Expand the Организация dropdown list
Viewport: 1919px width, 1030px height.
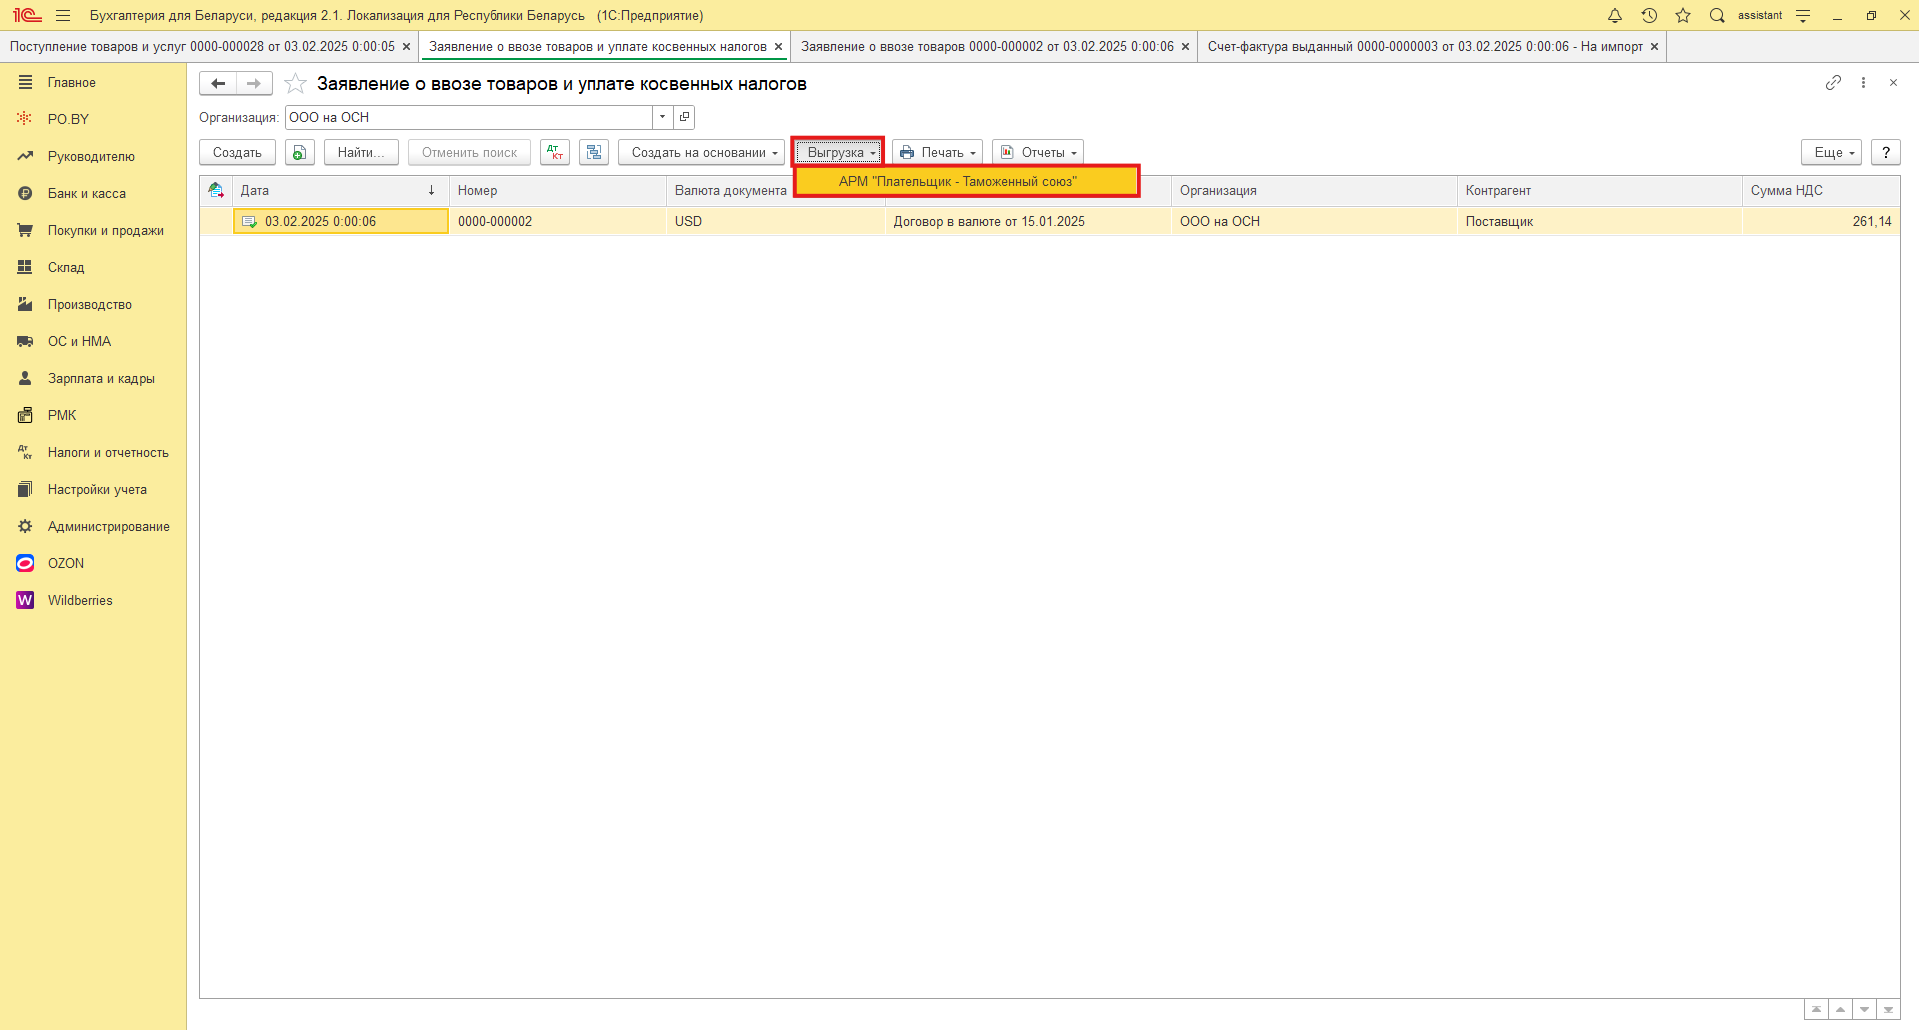(x=662, y=117)
